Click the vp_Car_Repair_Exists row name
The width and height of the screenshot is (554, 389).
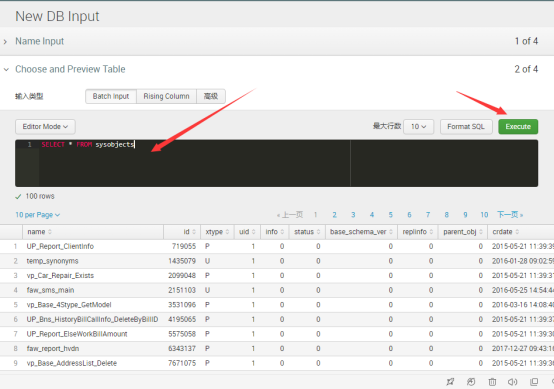click(60, 276)
